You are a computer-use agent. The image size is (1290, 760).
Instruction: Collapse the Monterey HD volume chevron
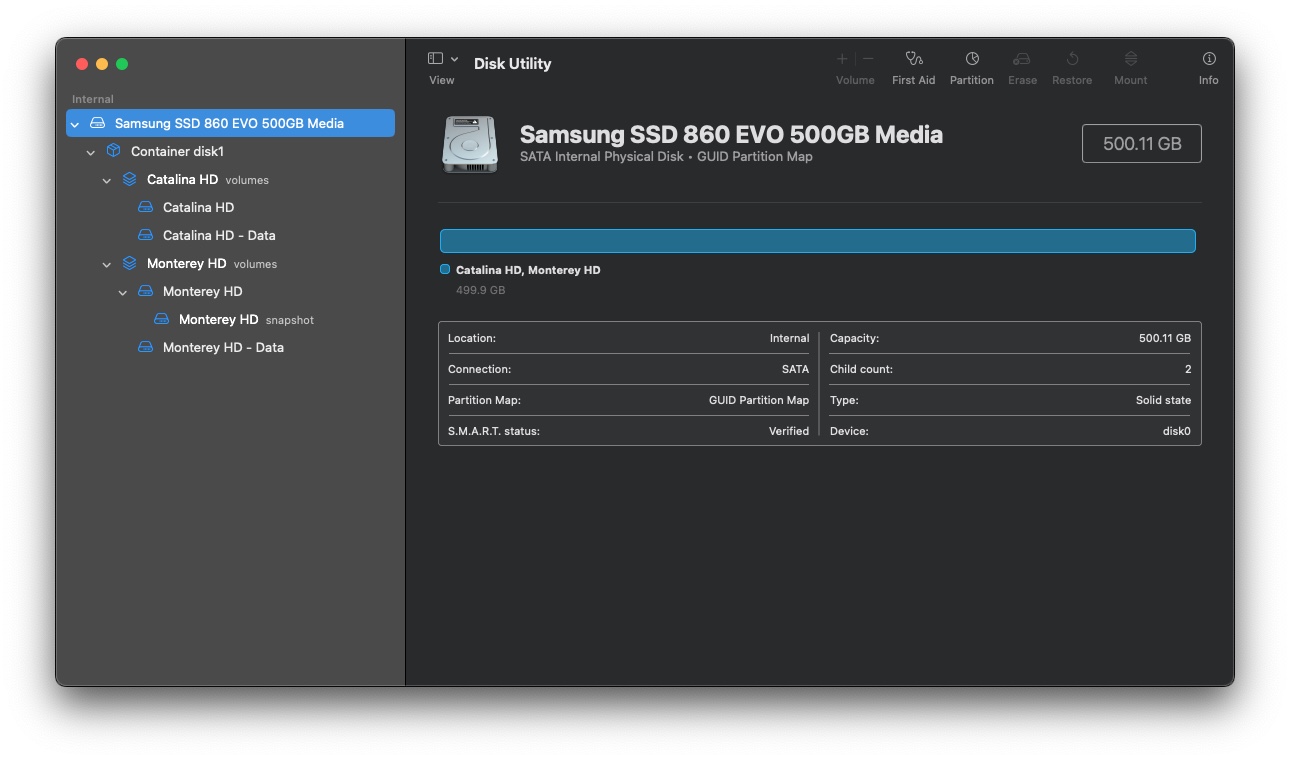coord(123,292)
